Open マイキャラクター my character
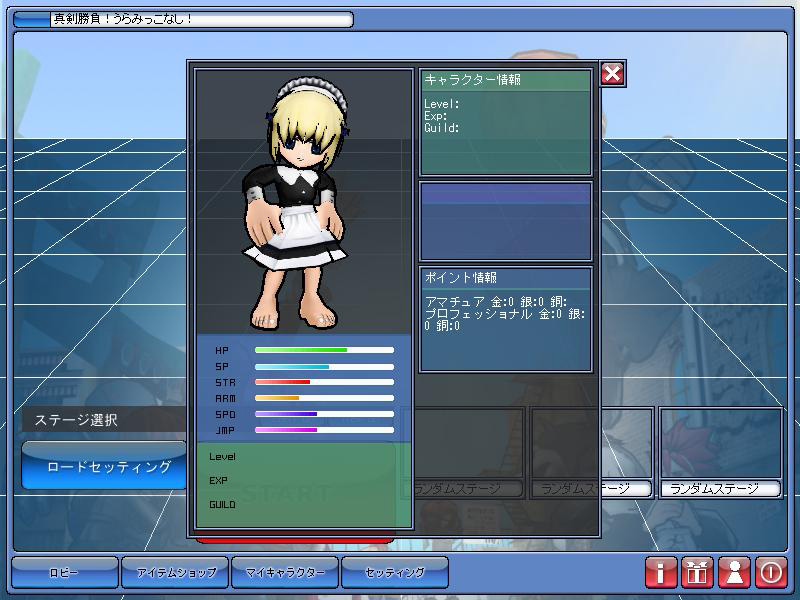This screenshot has height=600, width=800. coord(285,572)
